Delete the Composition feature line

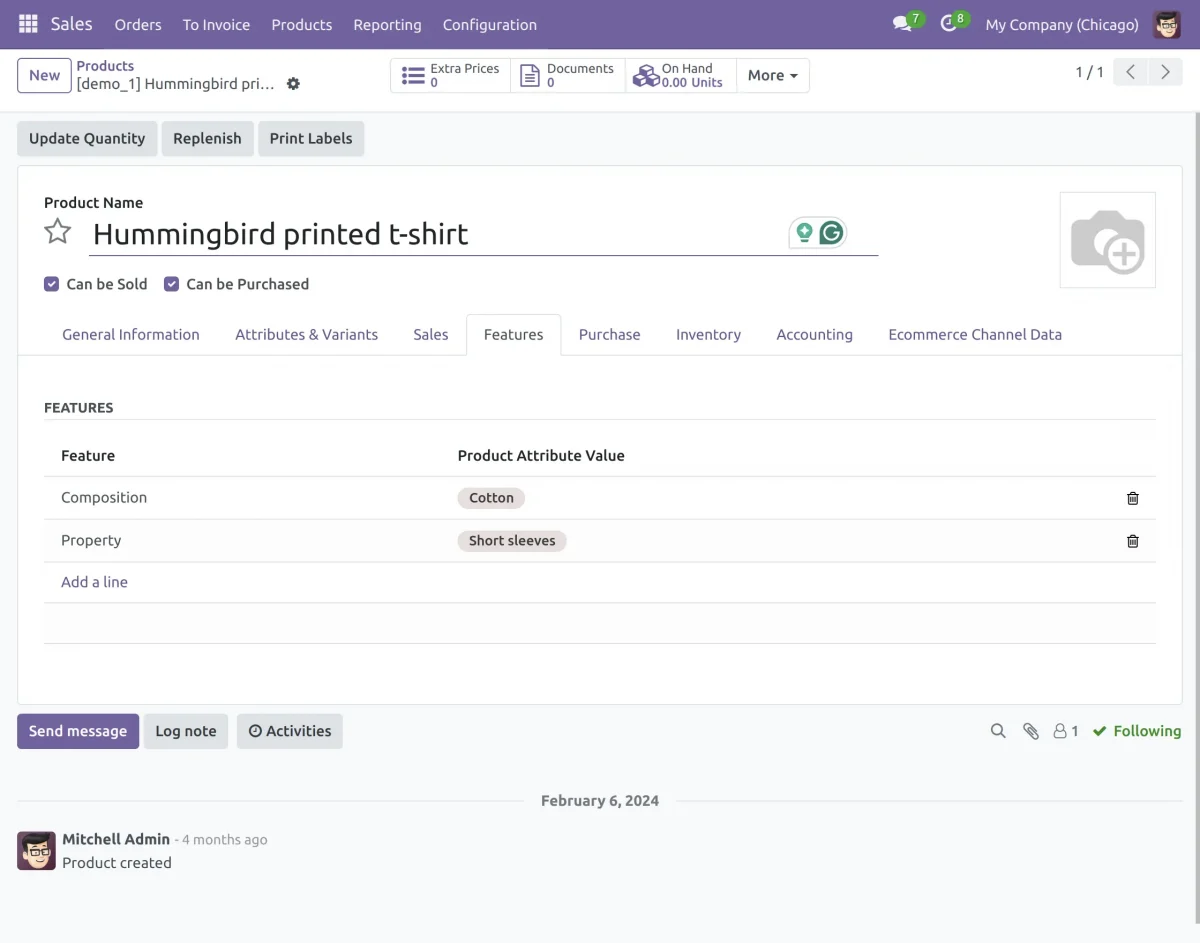(1133, 497)
